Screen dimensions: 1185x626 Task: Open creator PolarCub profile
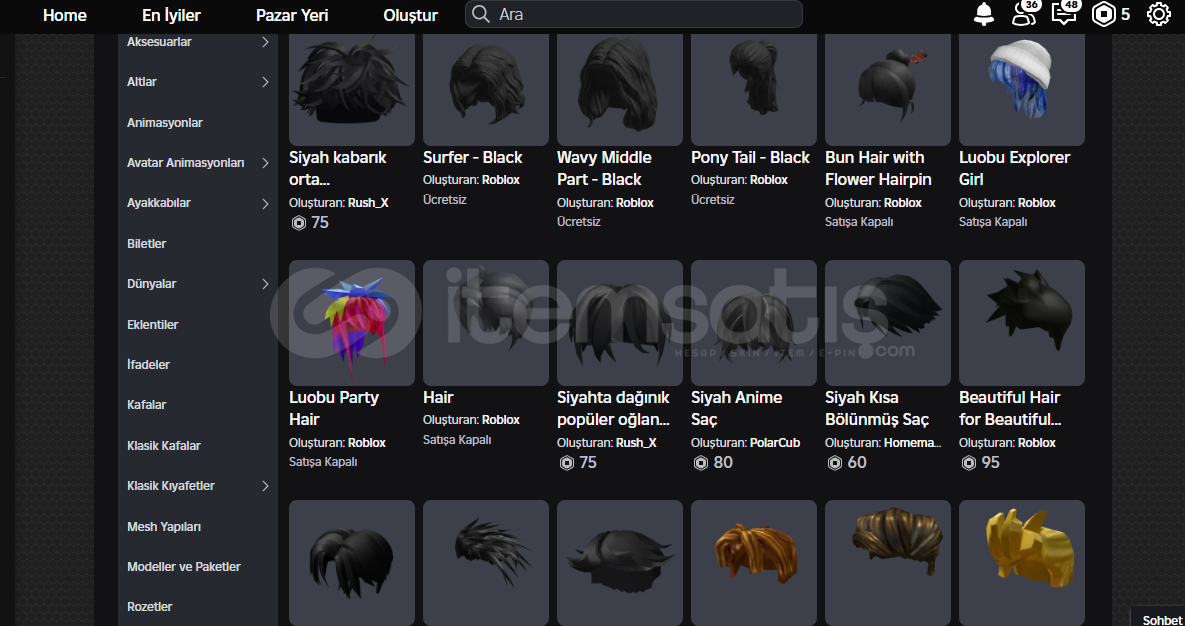coord(775,442)
